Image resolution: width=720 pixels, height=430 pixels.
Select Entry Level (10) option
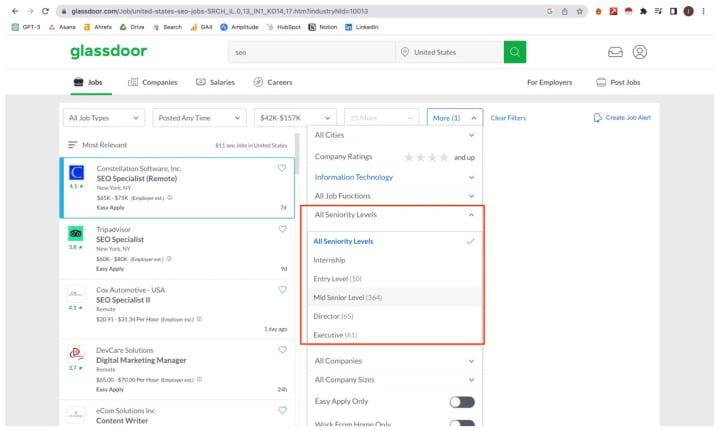click(394, 279)
